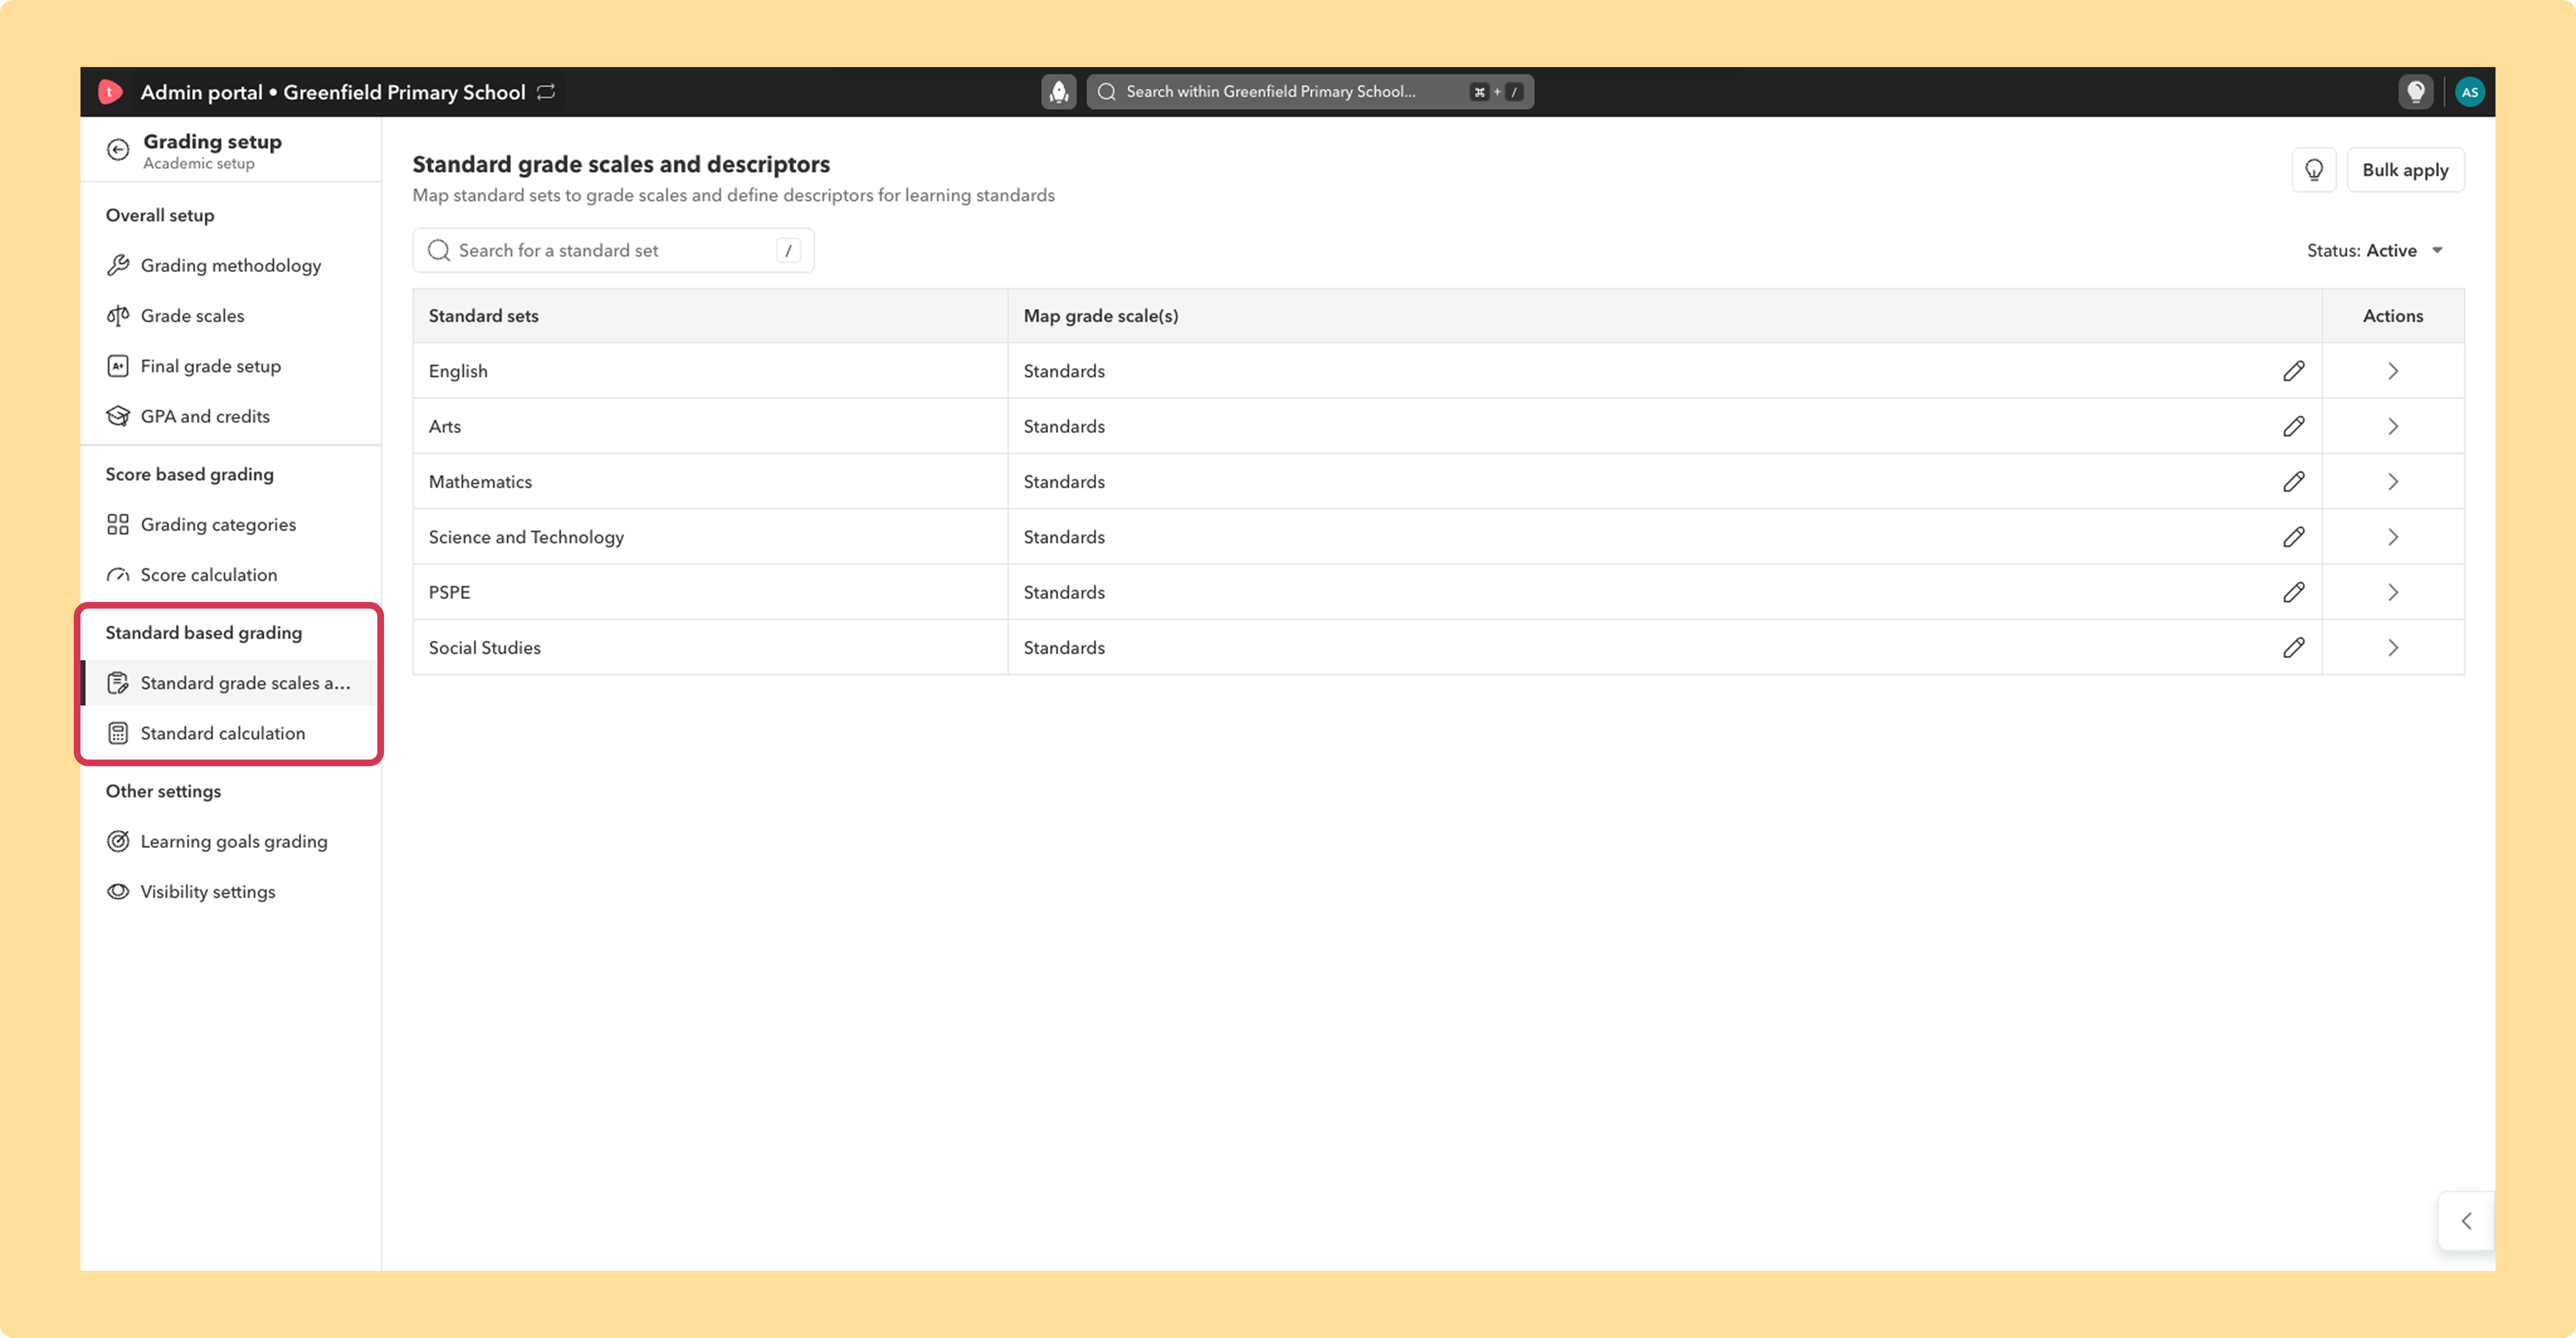Open Visibility settings in the sidebar
The height and width of the screenshot is (1338, 2576).
click(x=230, y=892)
